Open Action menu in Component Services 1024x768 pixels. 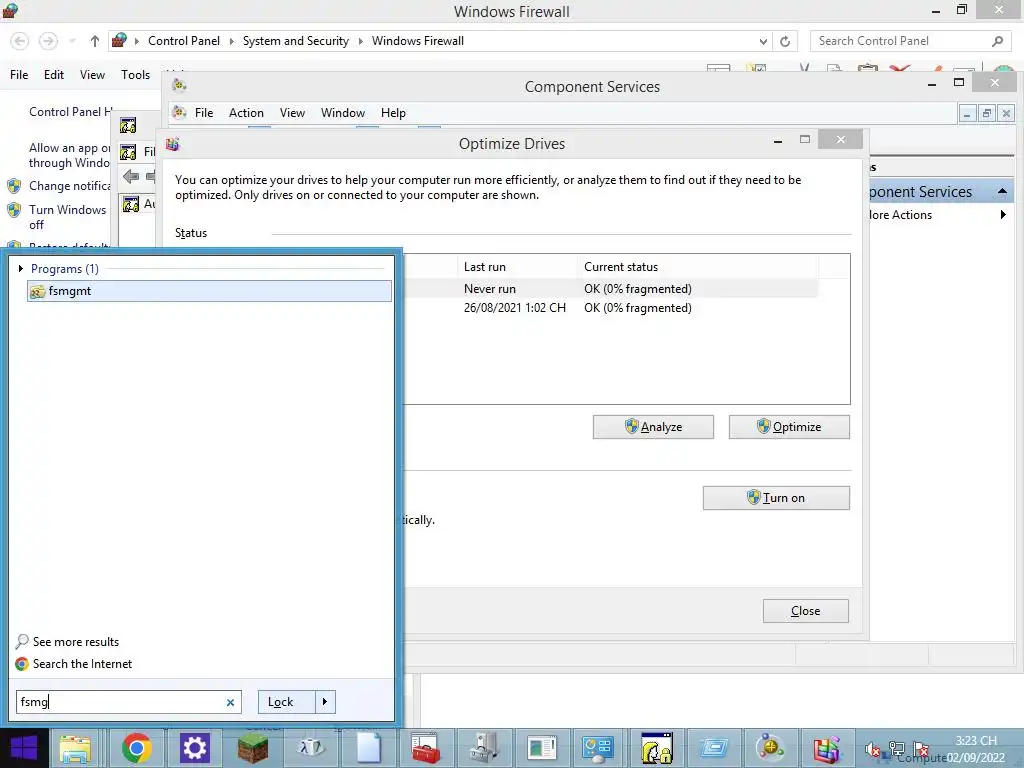click(246, 112)
